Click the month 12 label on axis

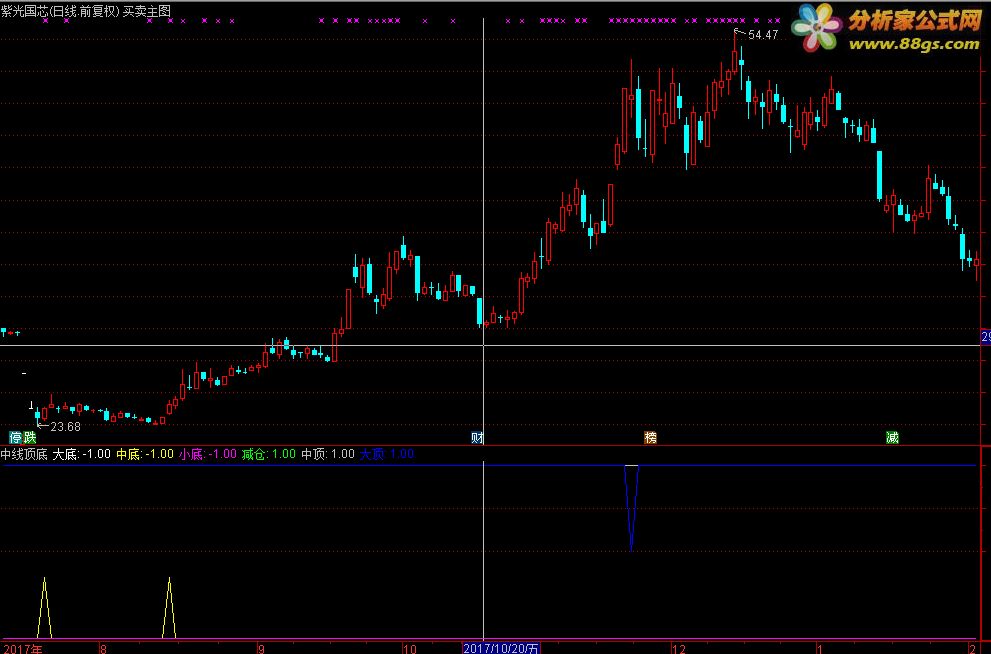click(x=678, y=648)
